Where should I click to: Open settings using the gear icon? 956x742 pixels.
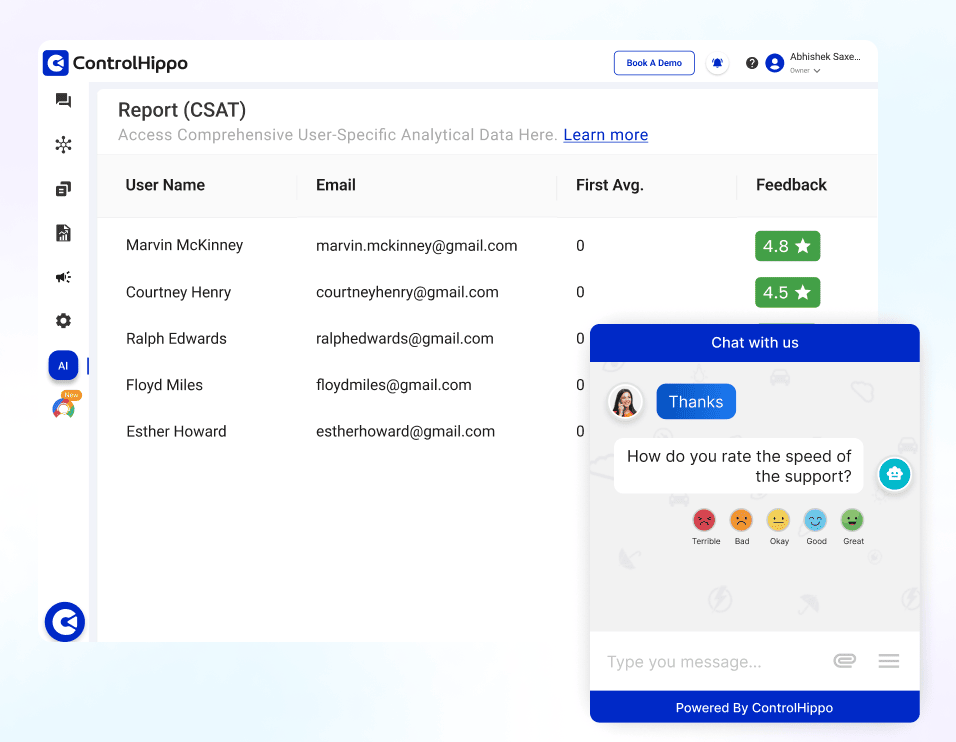coord(63,320)
